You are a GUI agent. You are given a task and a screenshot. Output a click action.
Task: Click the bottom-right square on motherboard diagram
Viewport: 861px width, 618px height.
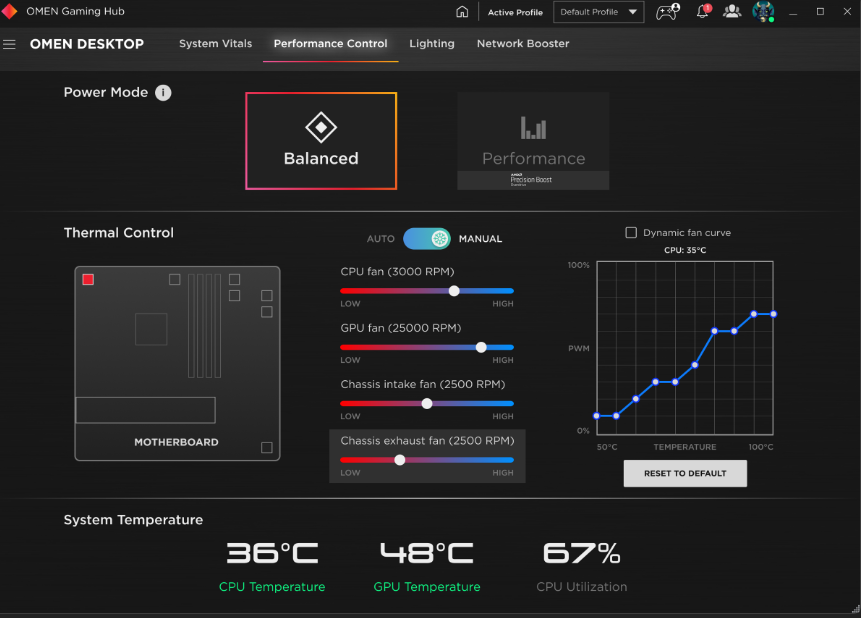[x=267, y=447]
